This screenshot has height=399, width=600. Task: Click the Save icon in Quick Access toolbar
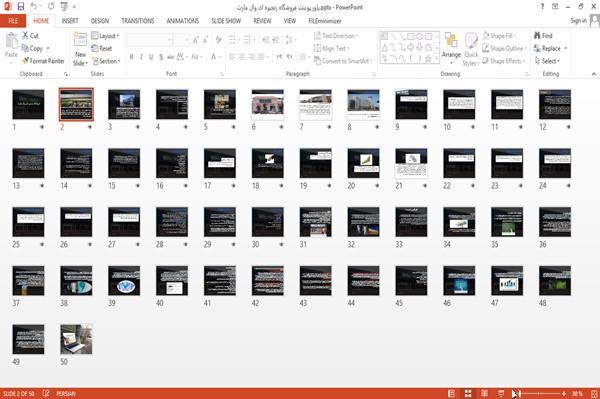coord(21,7)
